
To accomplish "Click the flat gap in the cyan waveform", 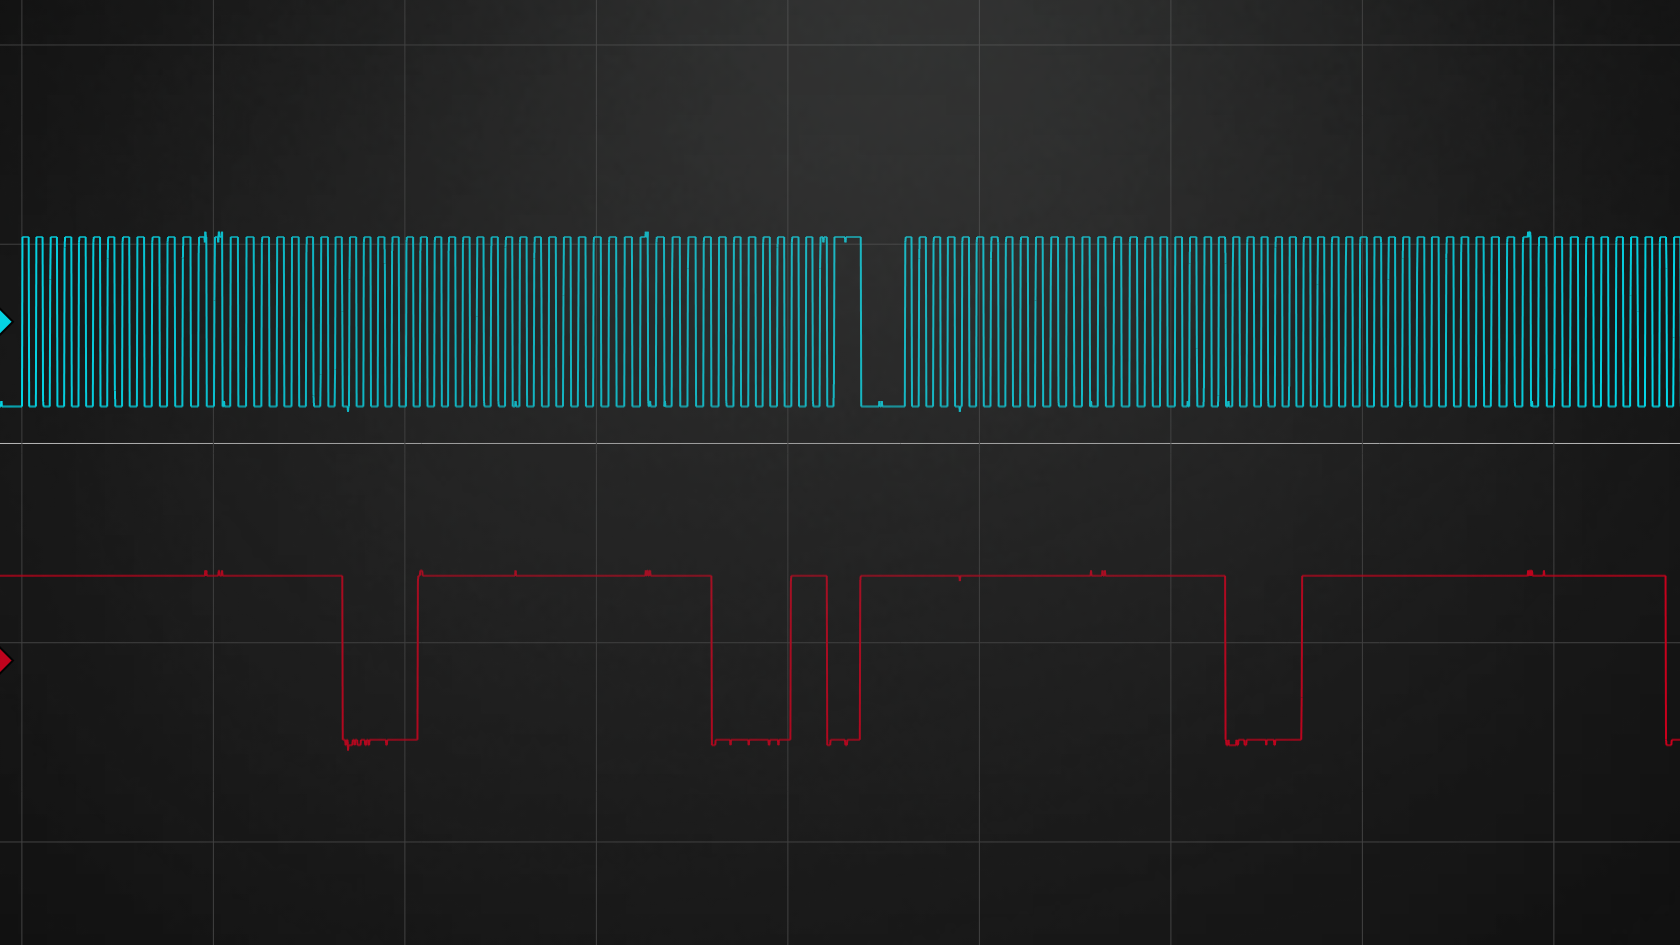I will [x=882, y=405].
